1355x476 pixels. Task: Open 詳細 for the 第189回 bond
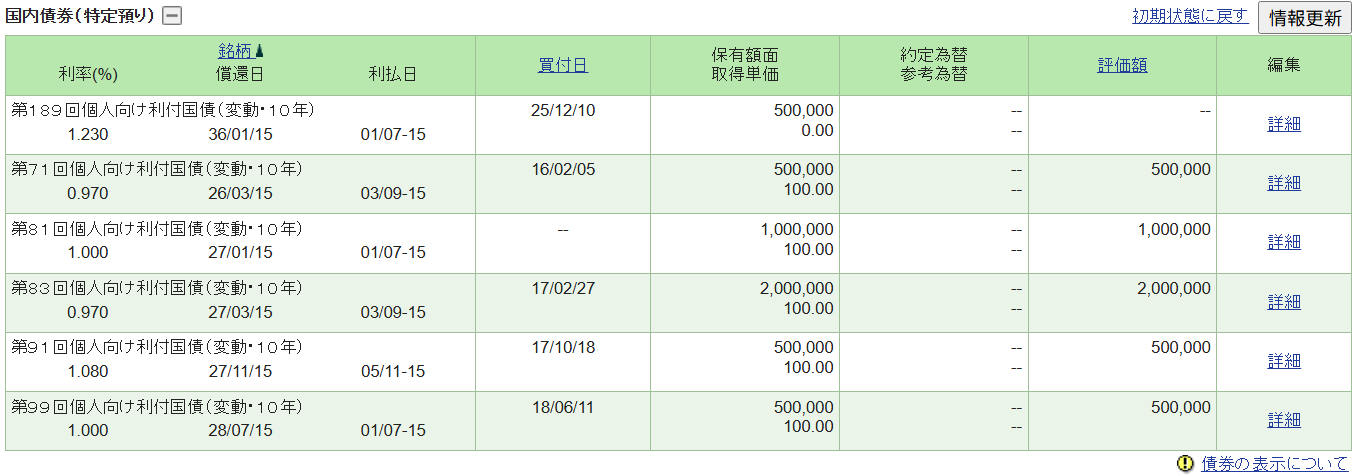click(x=1284, y=125)
